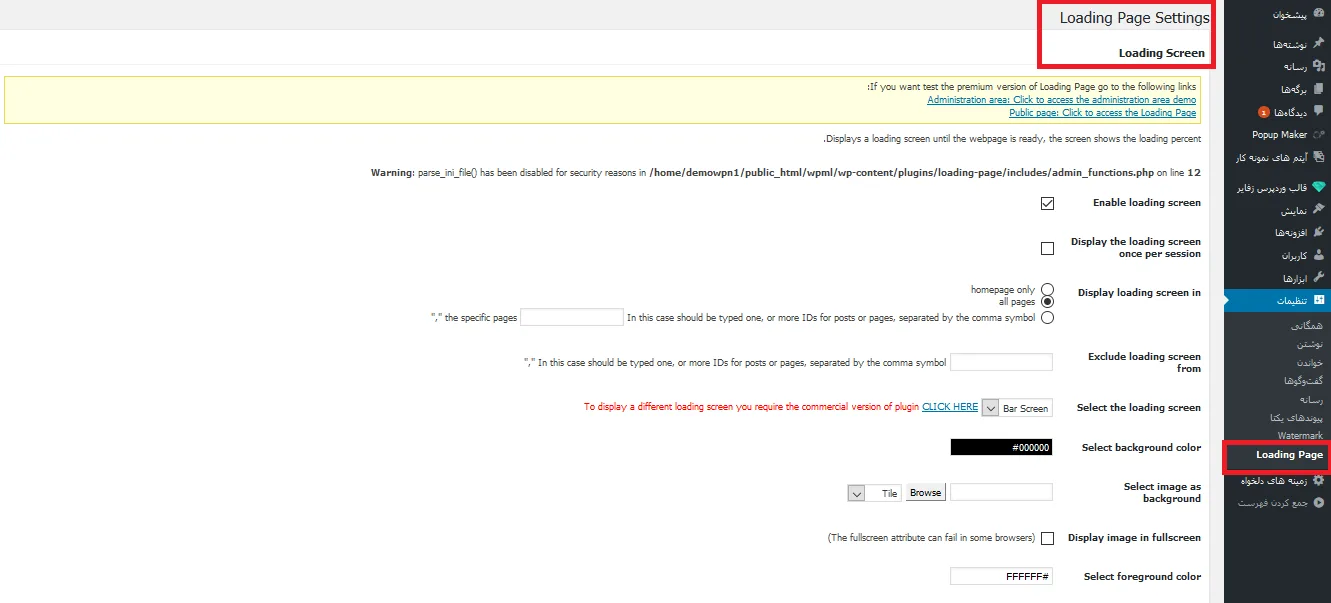Click the Pages icon beside برگه‌ها
Screen dimensions: 1331x603
pos(1318,89)
